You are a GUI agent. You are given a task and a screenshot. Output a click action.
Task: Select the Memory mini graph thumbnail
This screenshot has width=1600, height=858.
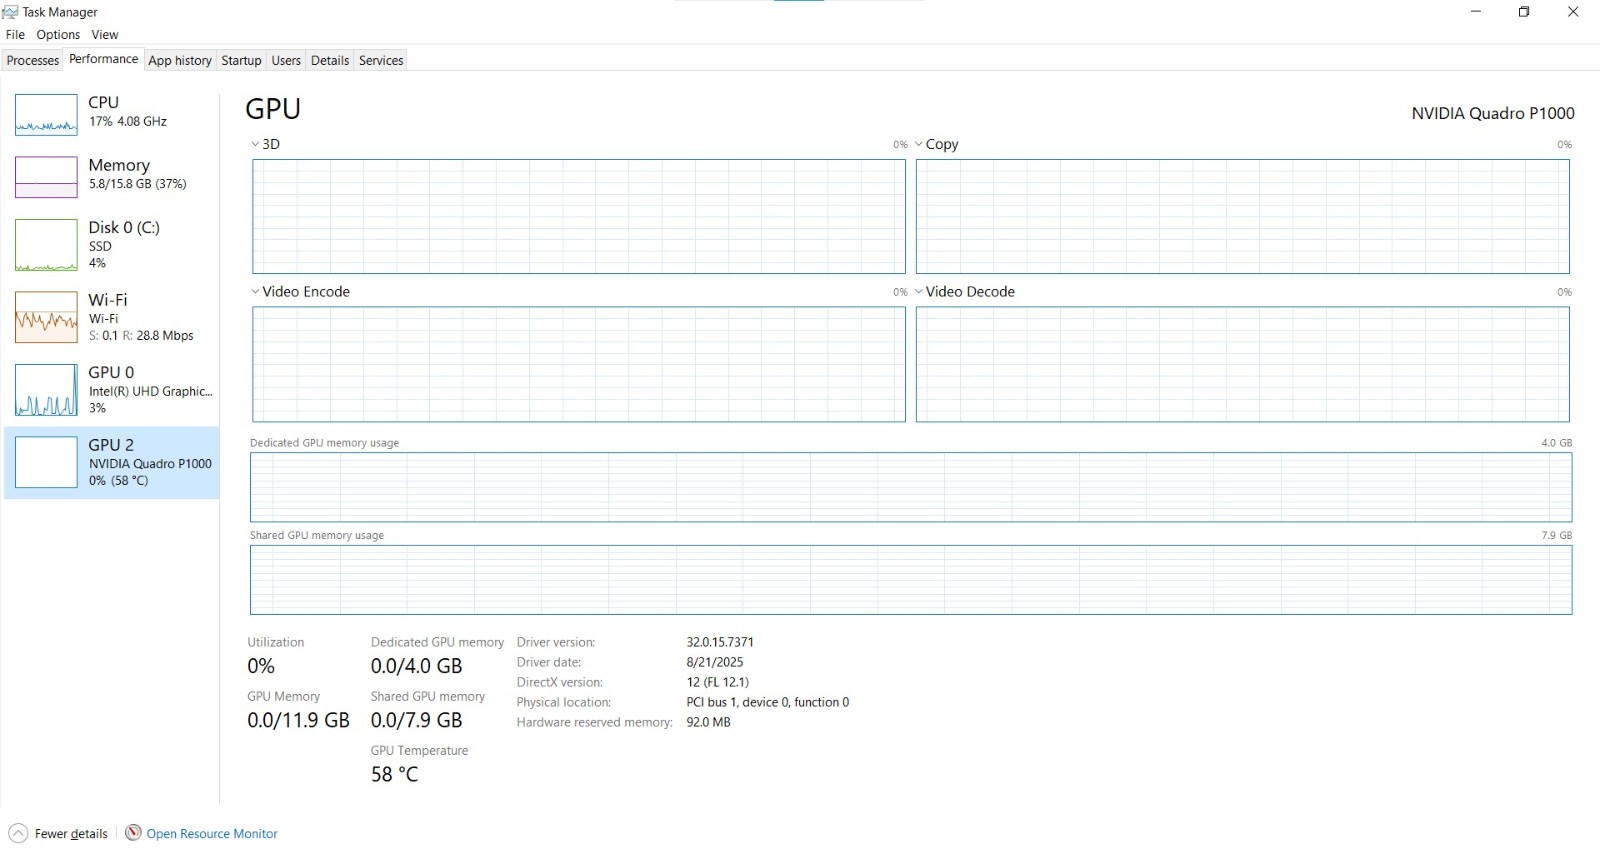tap(46, 177)
